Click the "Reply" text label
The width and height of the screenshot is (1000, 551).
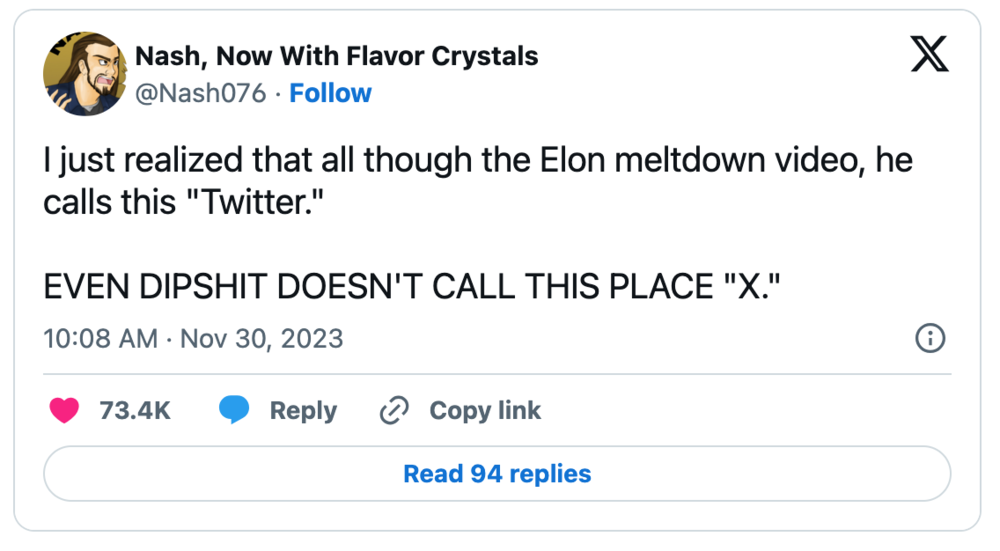[x=303, y=411]
